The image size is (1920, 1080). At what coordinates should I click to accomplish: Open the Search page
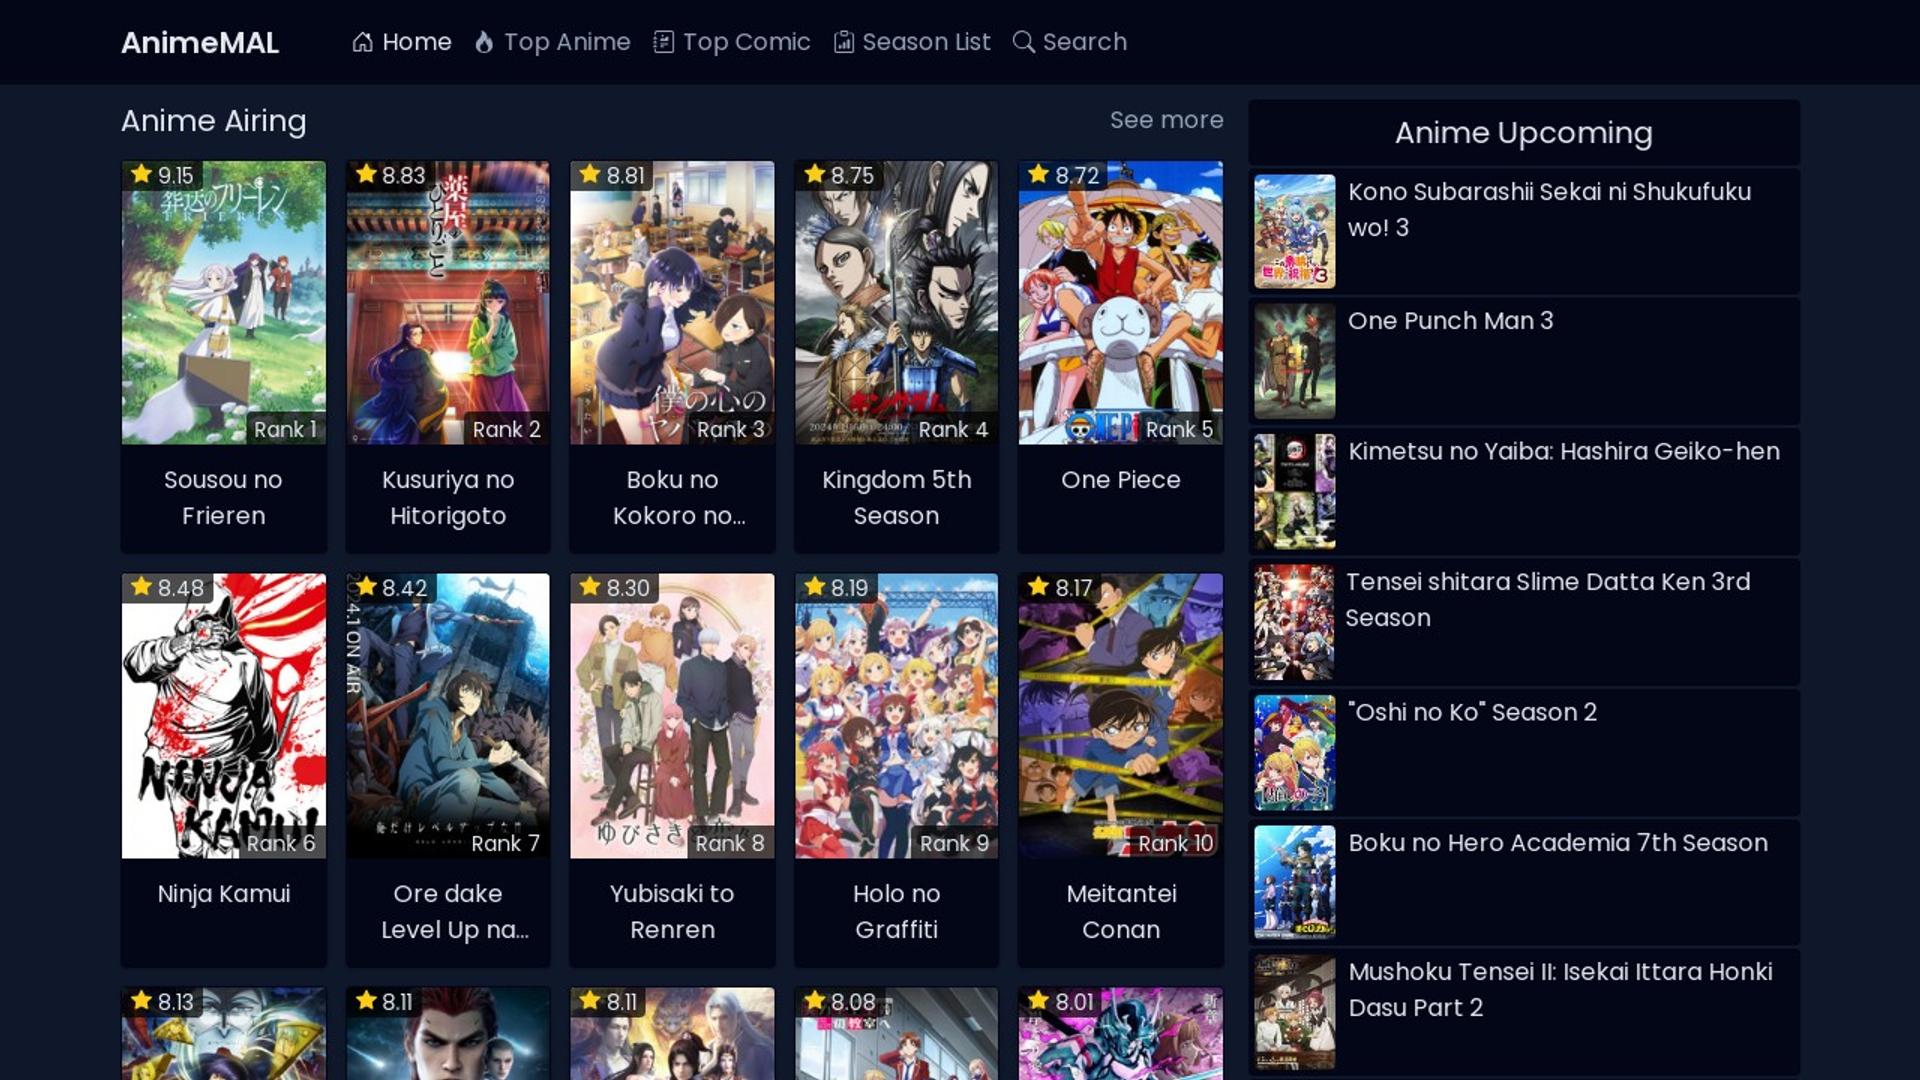(x=1070, y=42)
